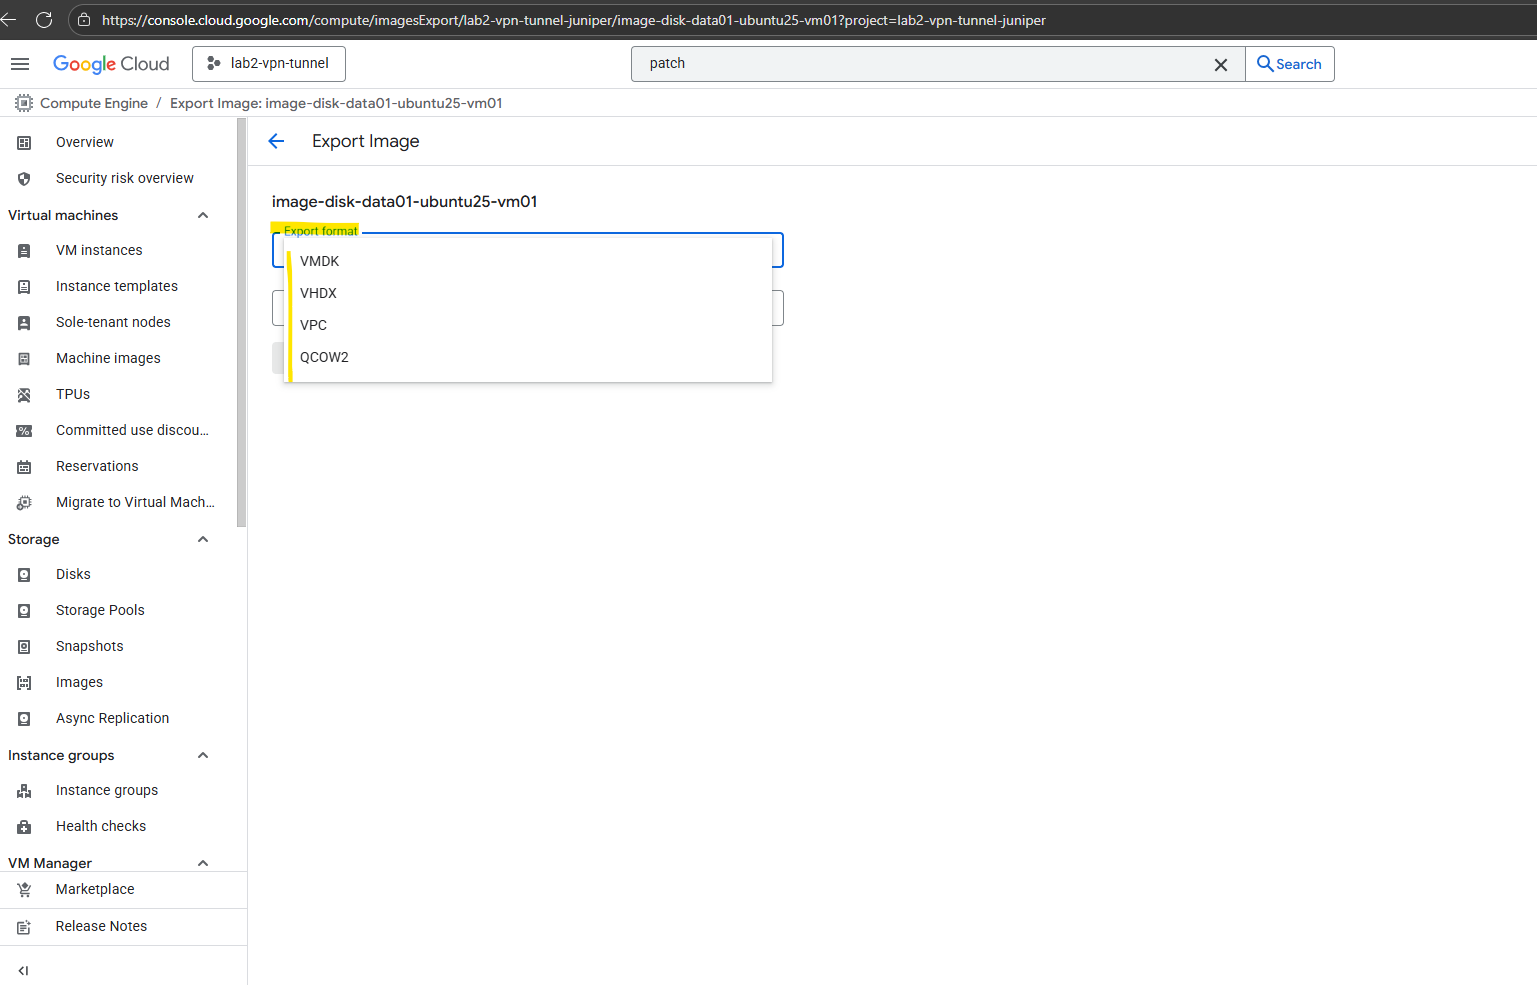Open Reservations page
The width and height of the screenshot is (1537, 985).
97,466
